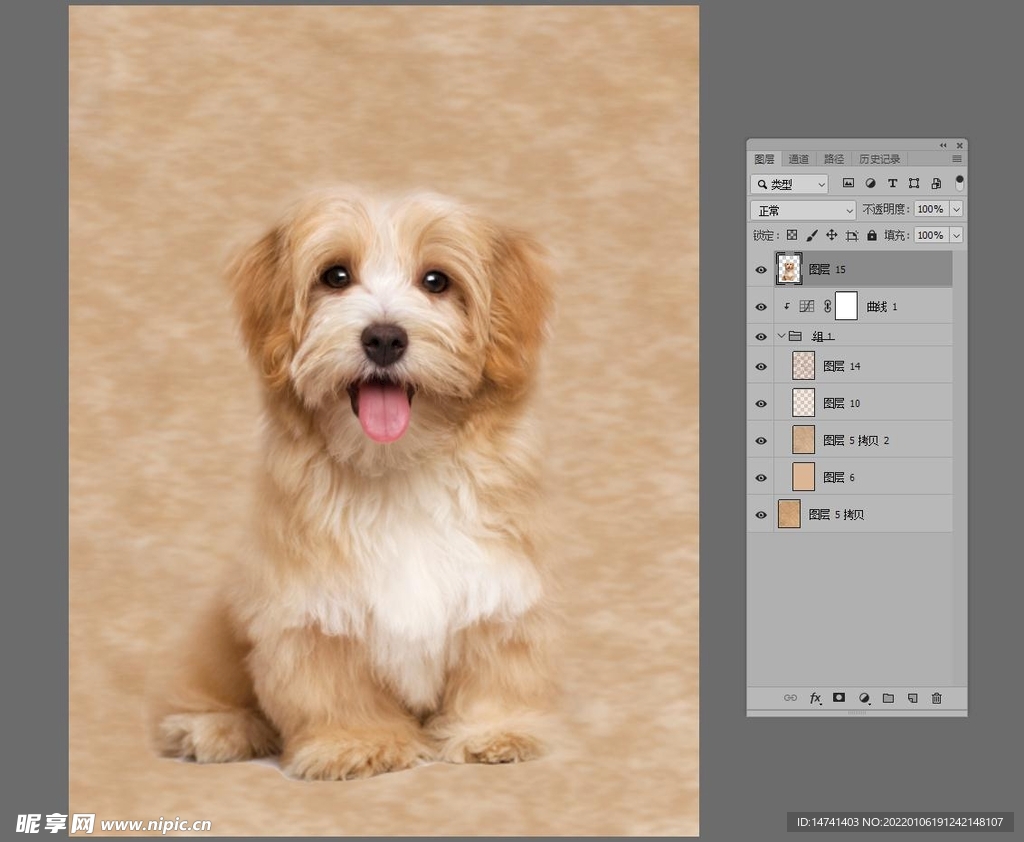
Task: Delete layer trash icon
Action: (x=936, y=698)
